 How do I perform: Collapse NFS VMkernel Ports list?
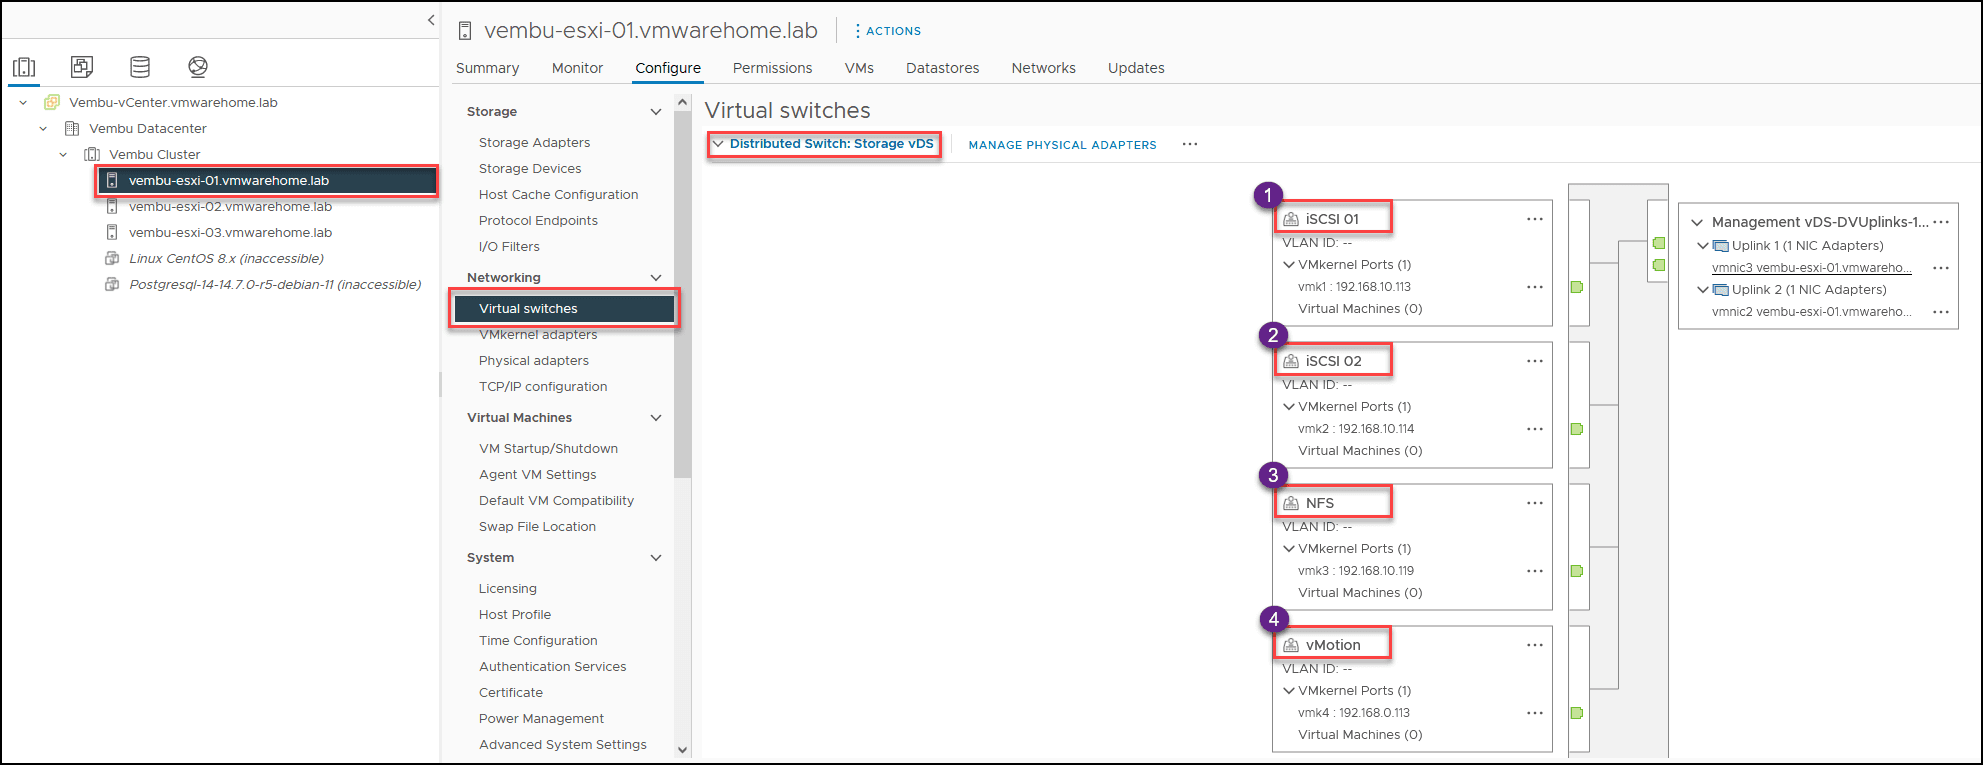pyautogui.click(x=1289, y=549)
